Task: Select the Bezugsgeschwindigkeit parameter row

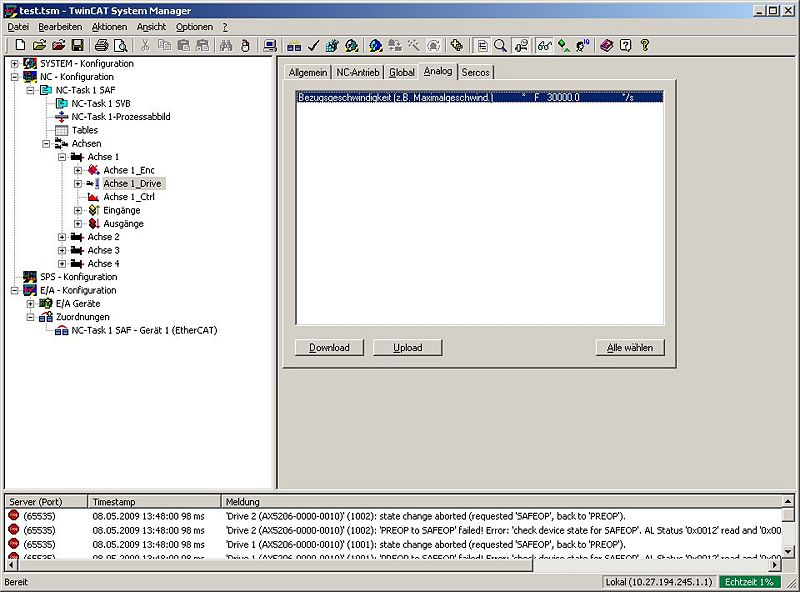Action: coord(479,97)
